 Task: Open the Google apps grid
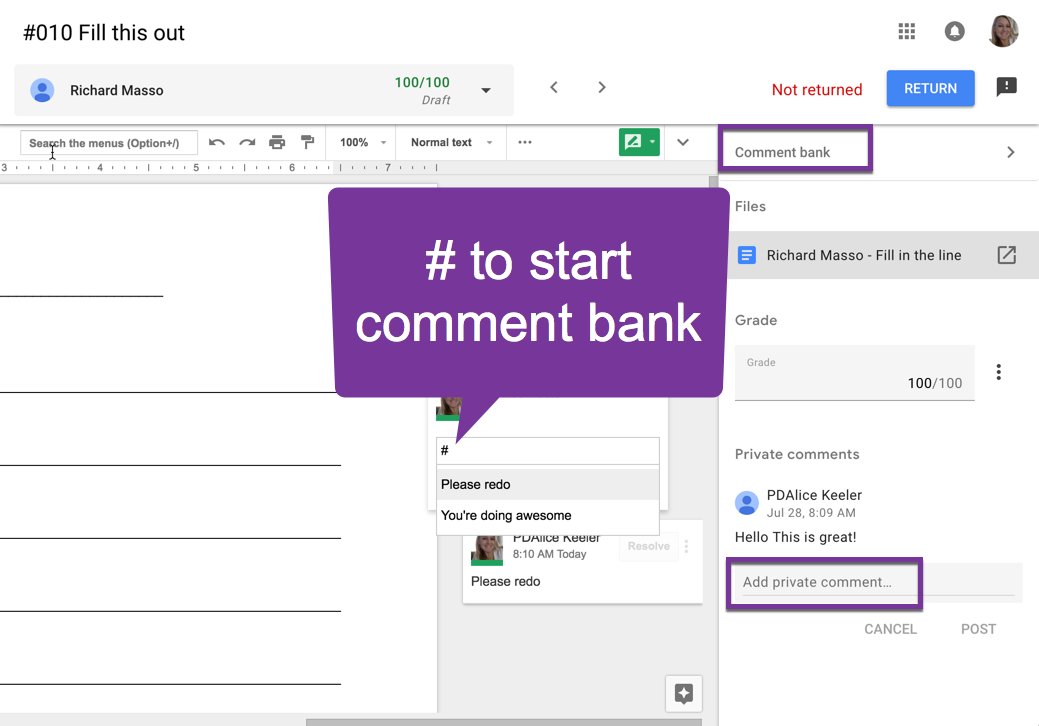tap(906, 31)
